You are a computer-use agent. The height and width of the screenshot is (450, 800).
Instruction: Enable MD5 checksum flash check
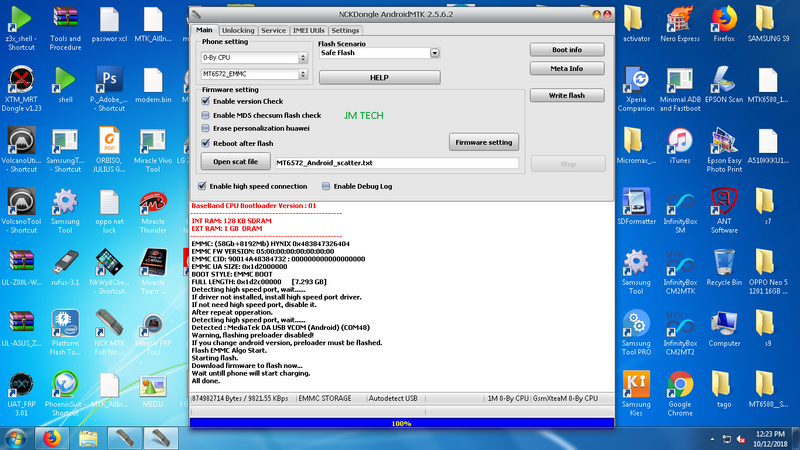coord(206,115)
